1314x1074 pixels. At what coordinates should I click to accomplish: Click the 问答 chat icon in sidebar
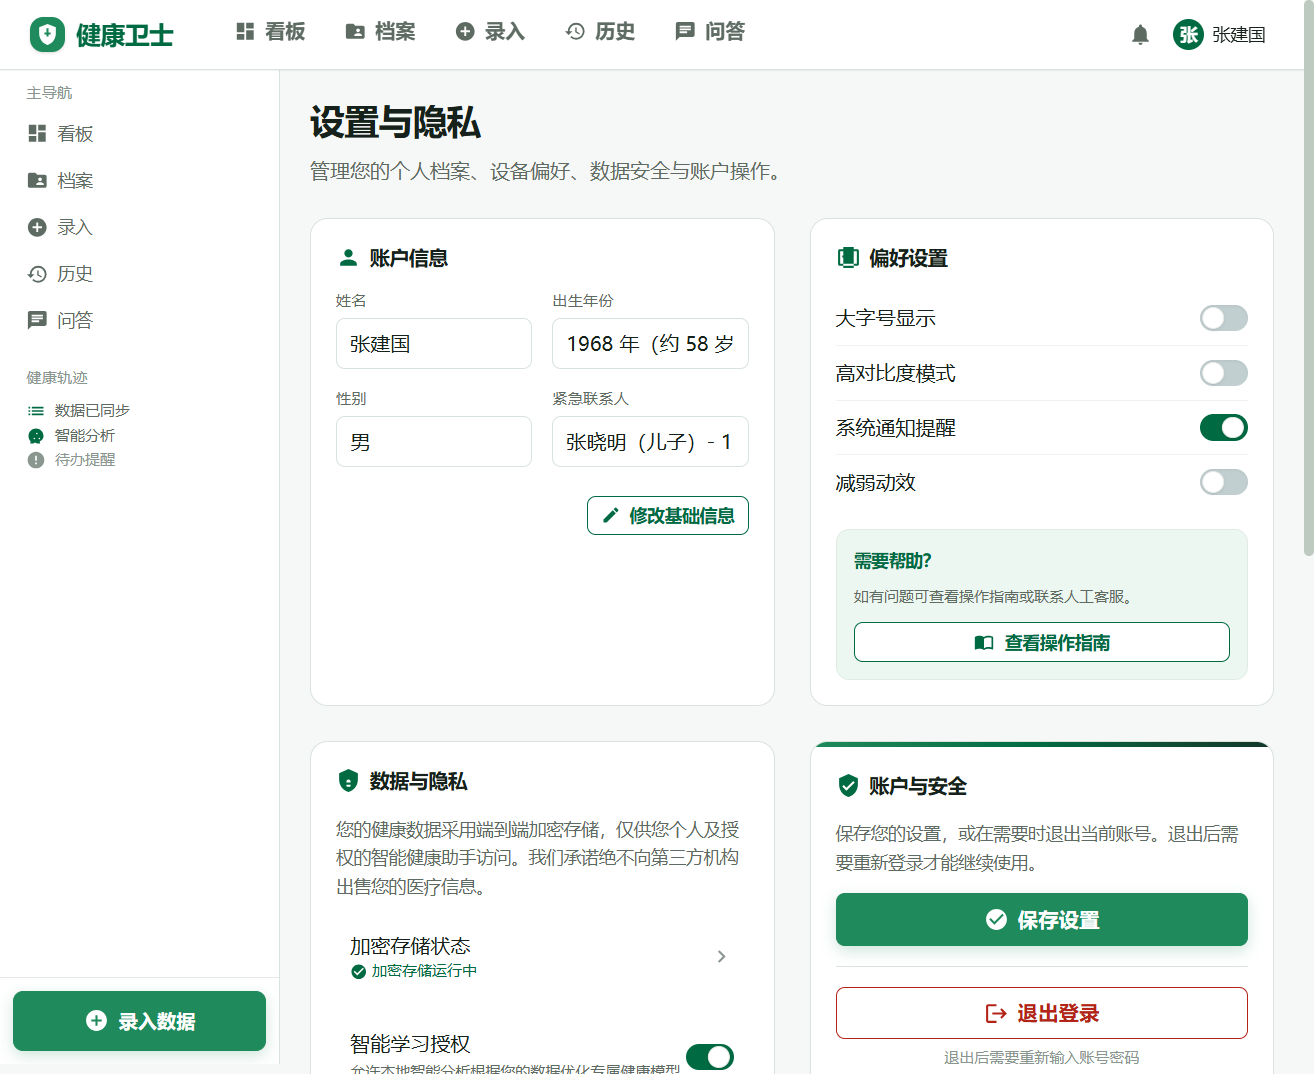pyautogui.click(x=37, y=320)
